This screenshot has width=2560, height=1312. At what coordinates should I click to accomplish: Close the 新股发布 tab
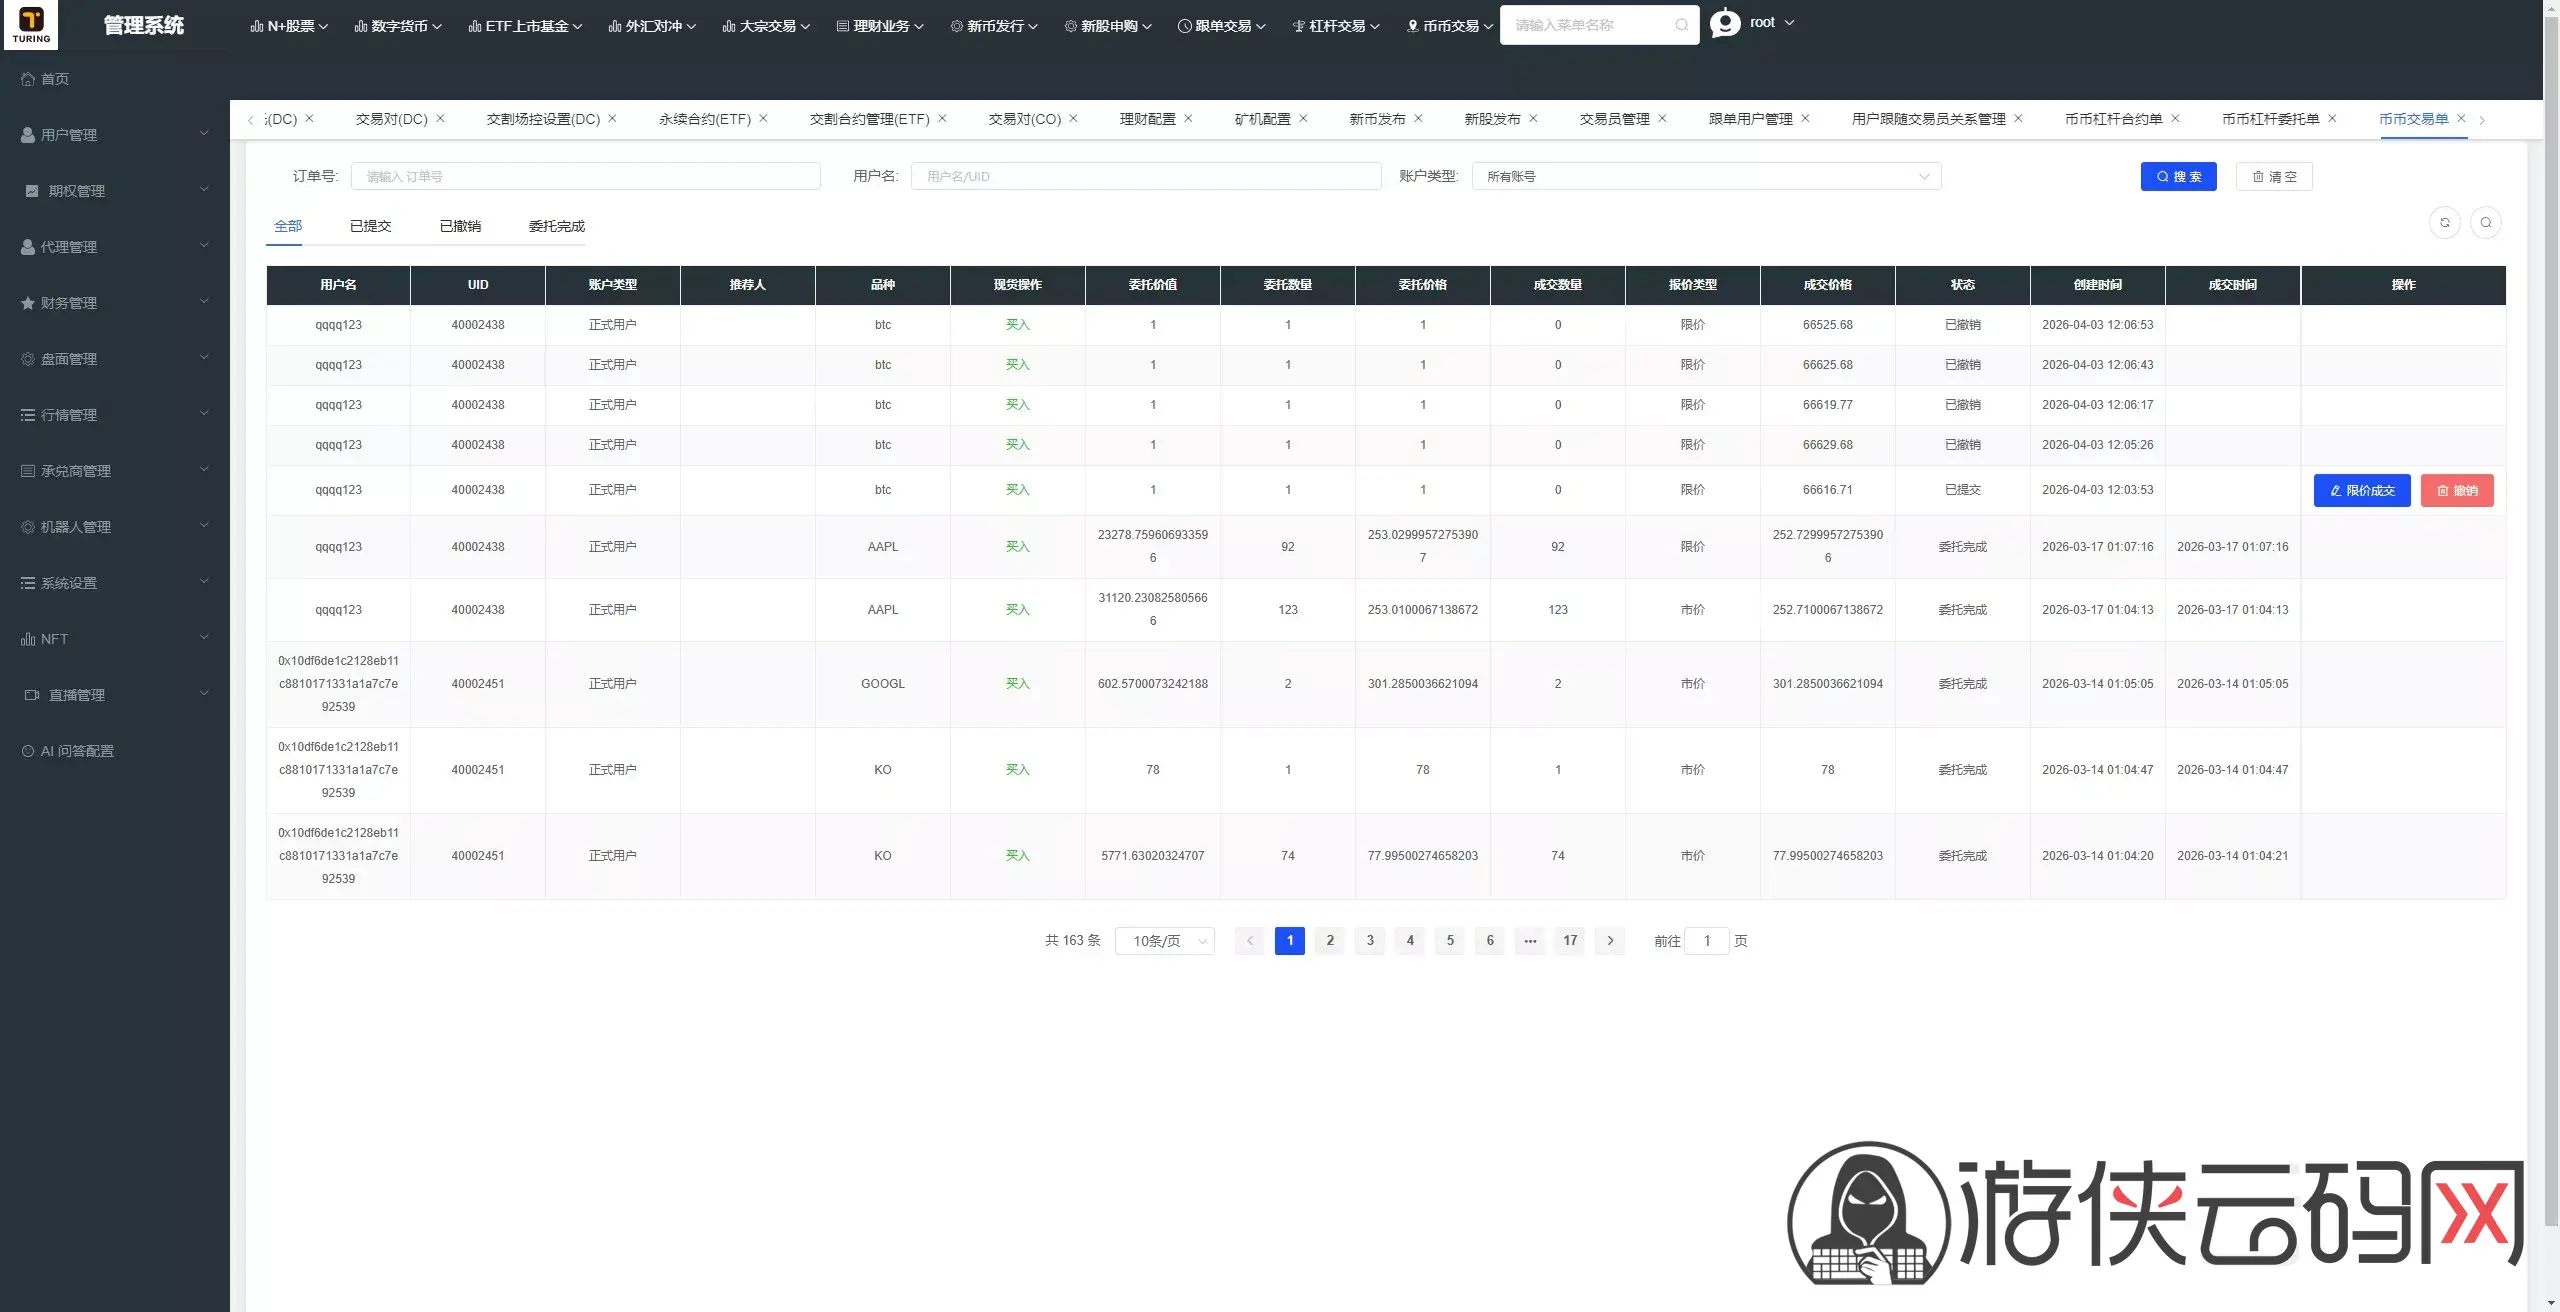(1533, 118)
